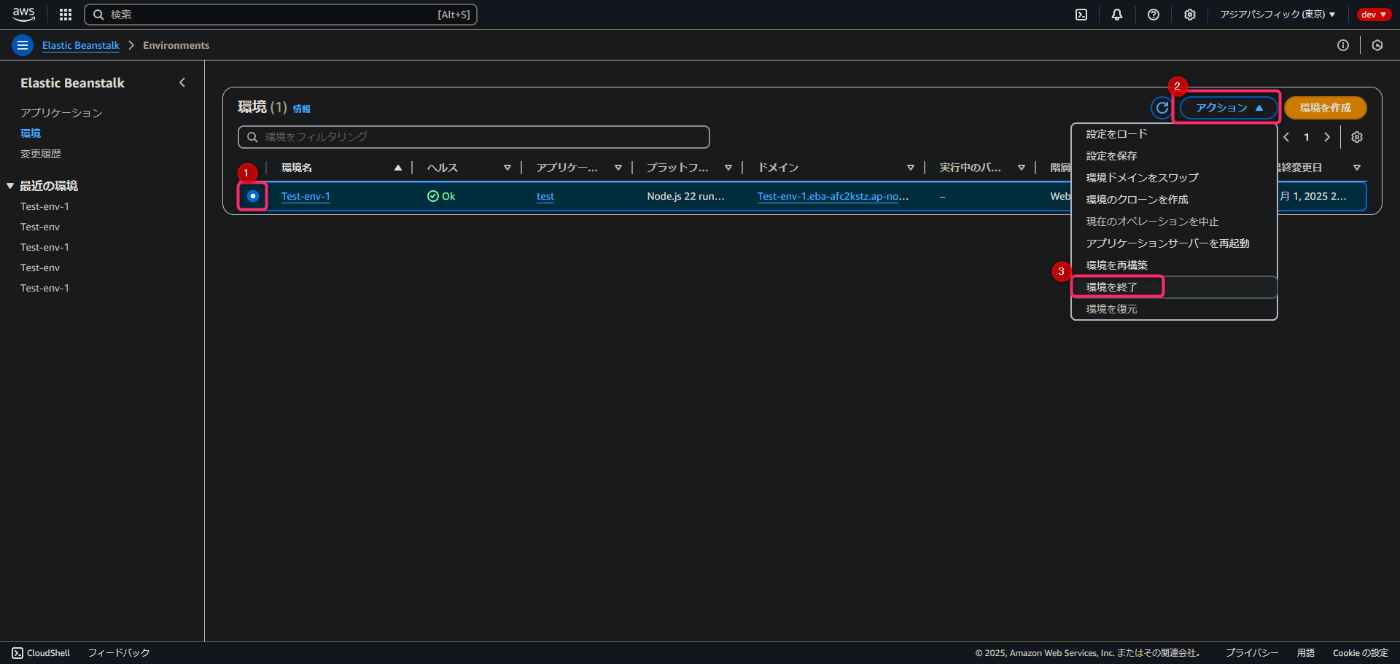This screenshot has height=664, width=1400.
Task: Refresh the environments list
Action: pyautogui.click(x=1161, y=108)
